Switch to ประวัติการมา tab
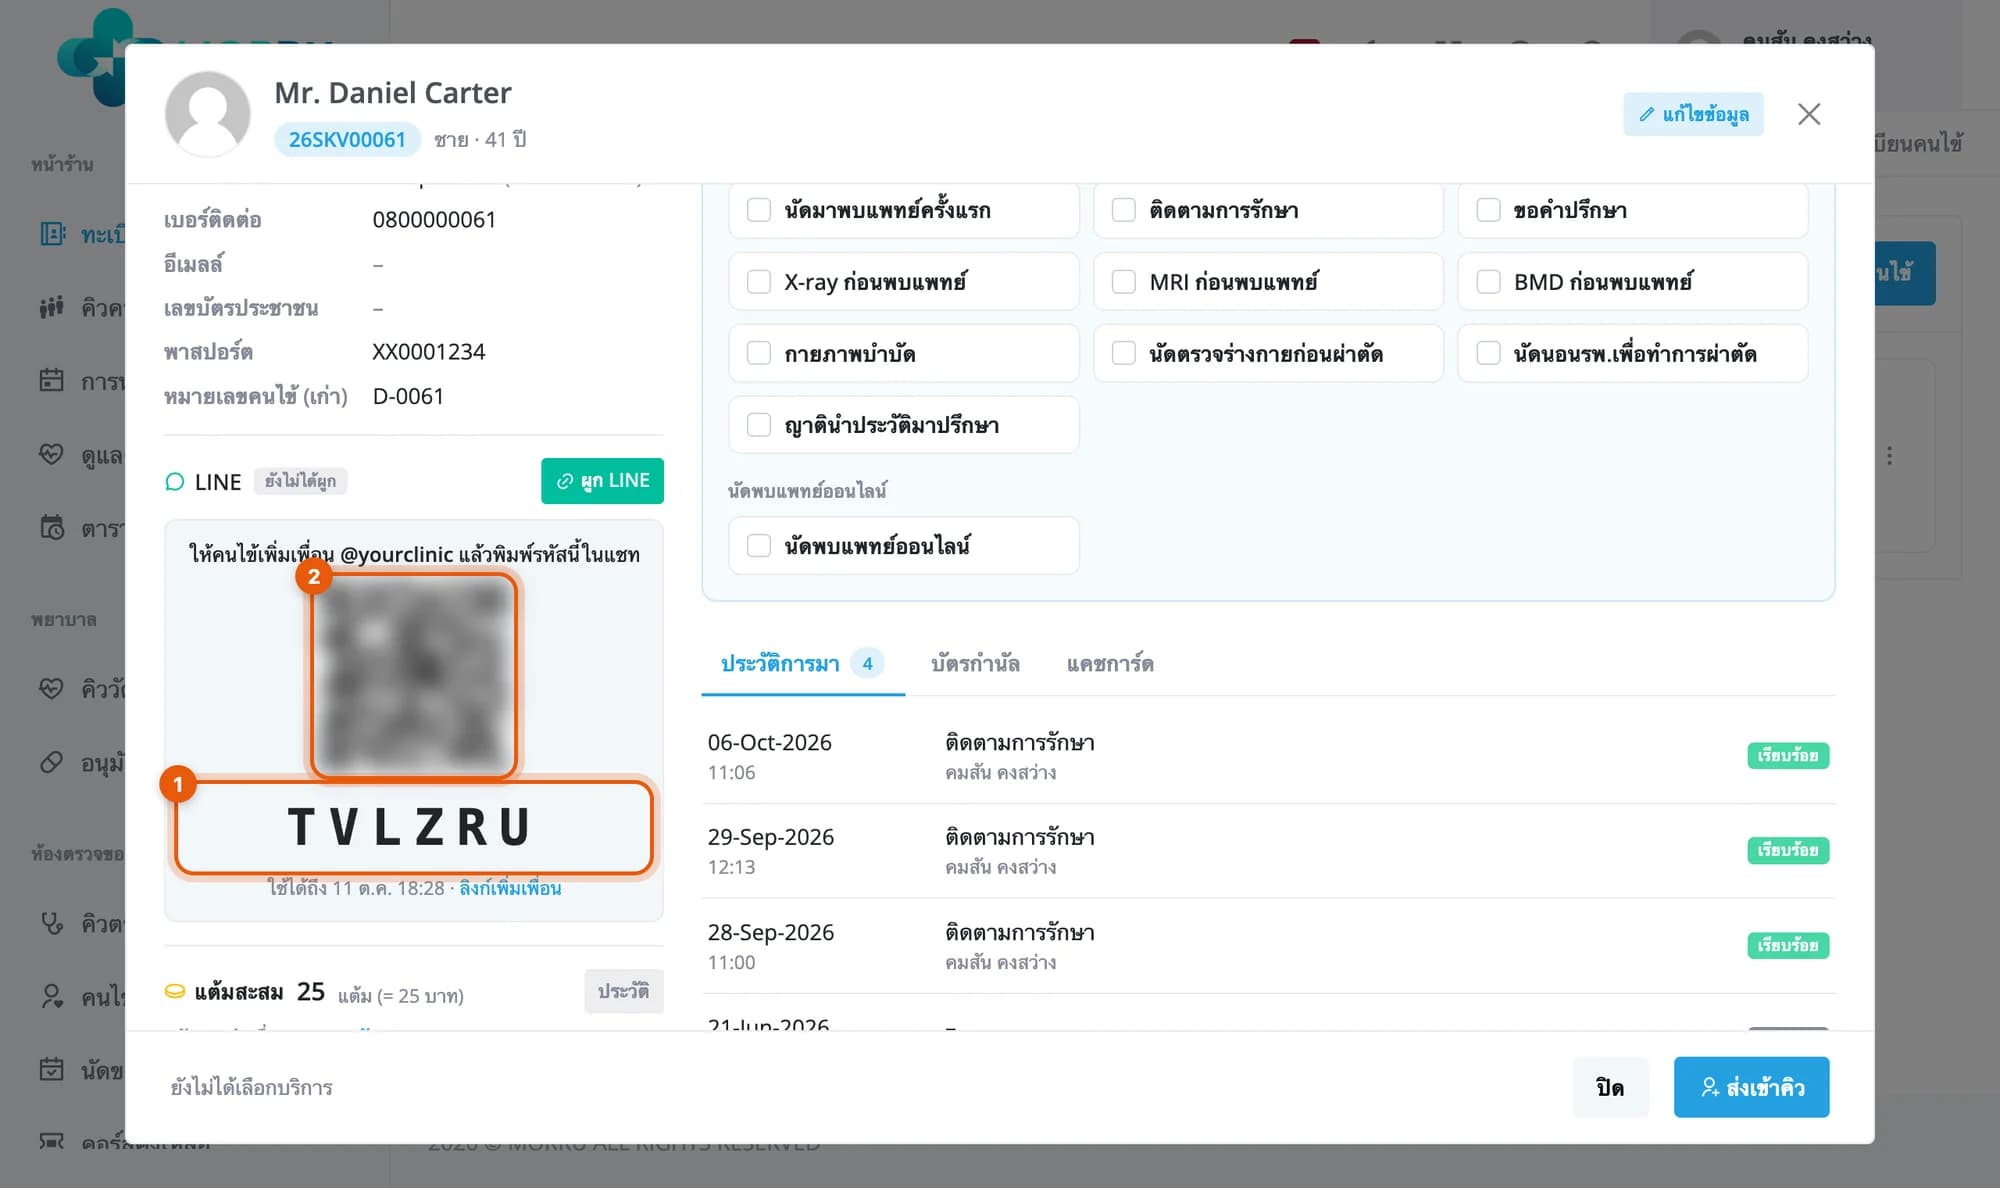This screenshot has width=2000, height=1188. [802, 664]
